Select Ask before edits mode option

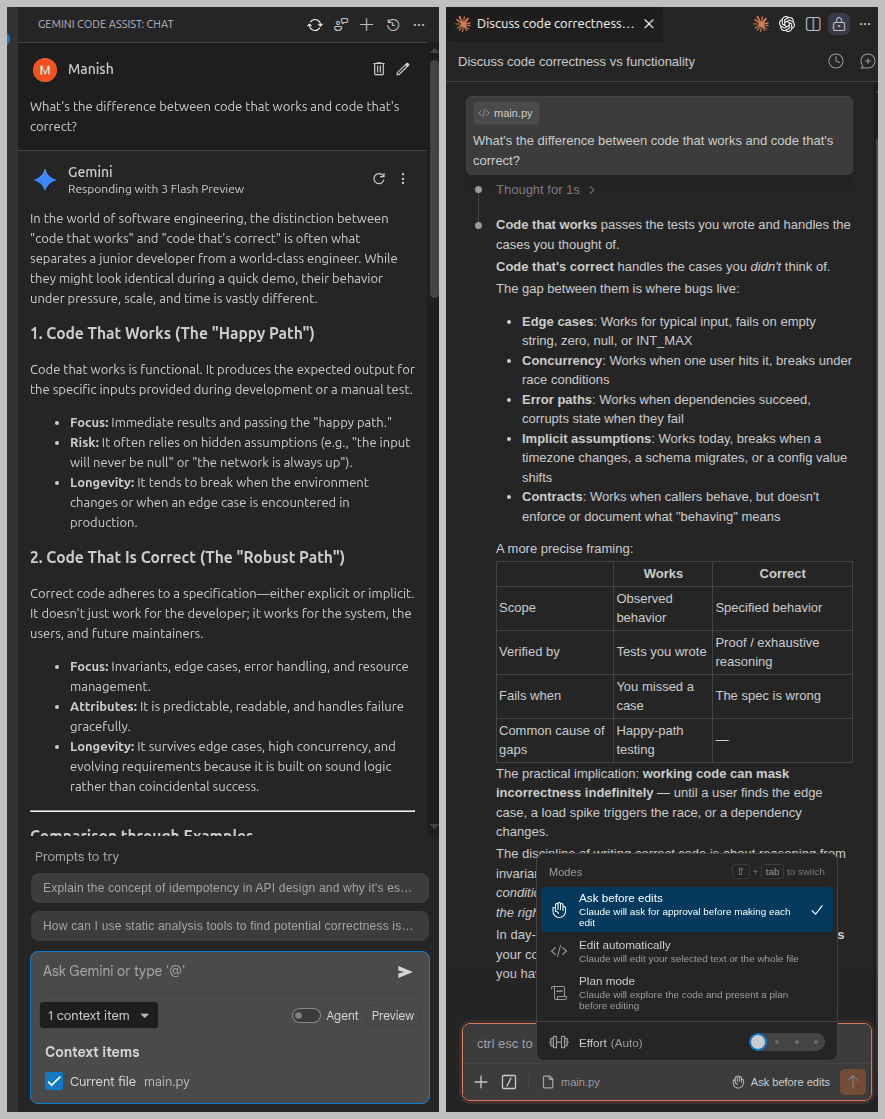(687, 910)
